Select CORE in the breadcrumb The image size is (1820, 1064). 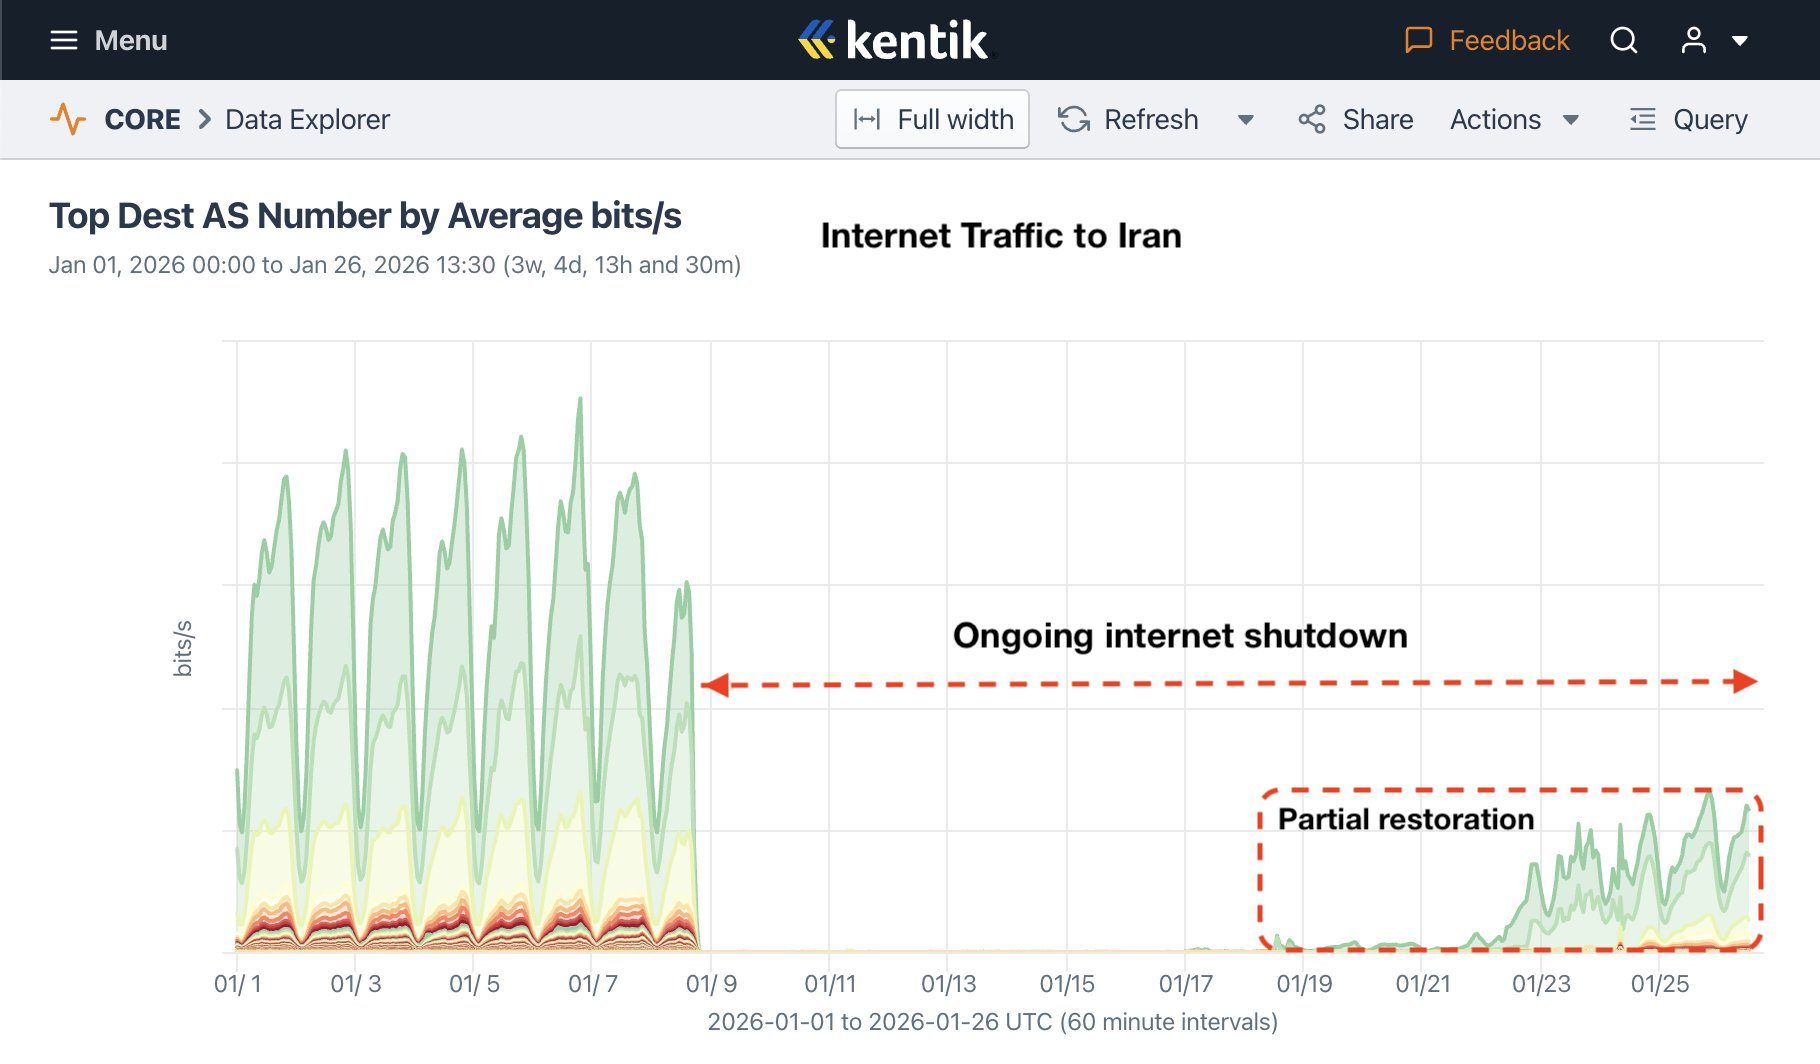point(142,119)
